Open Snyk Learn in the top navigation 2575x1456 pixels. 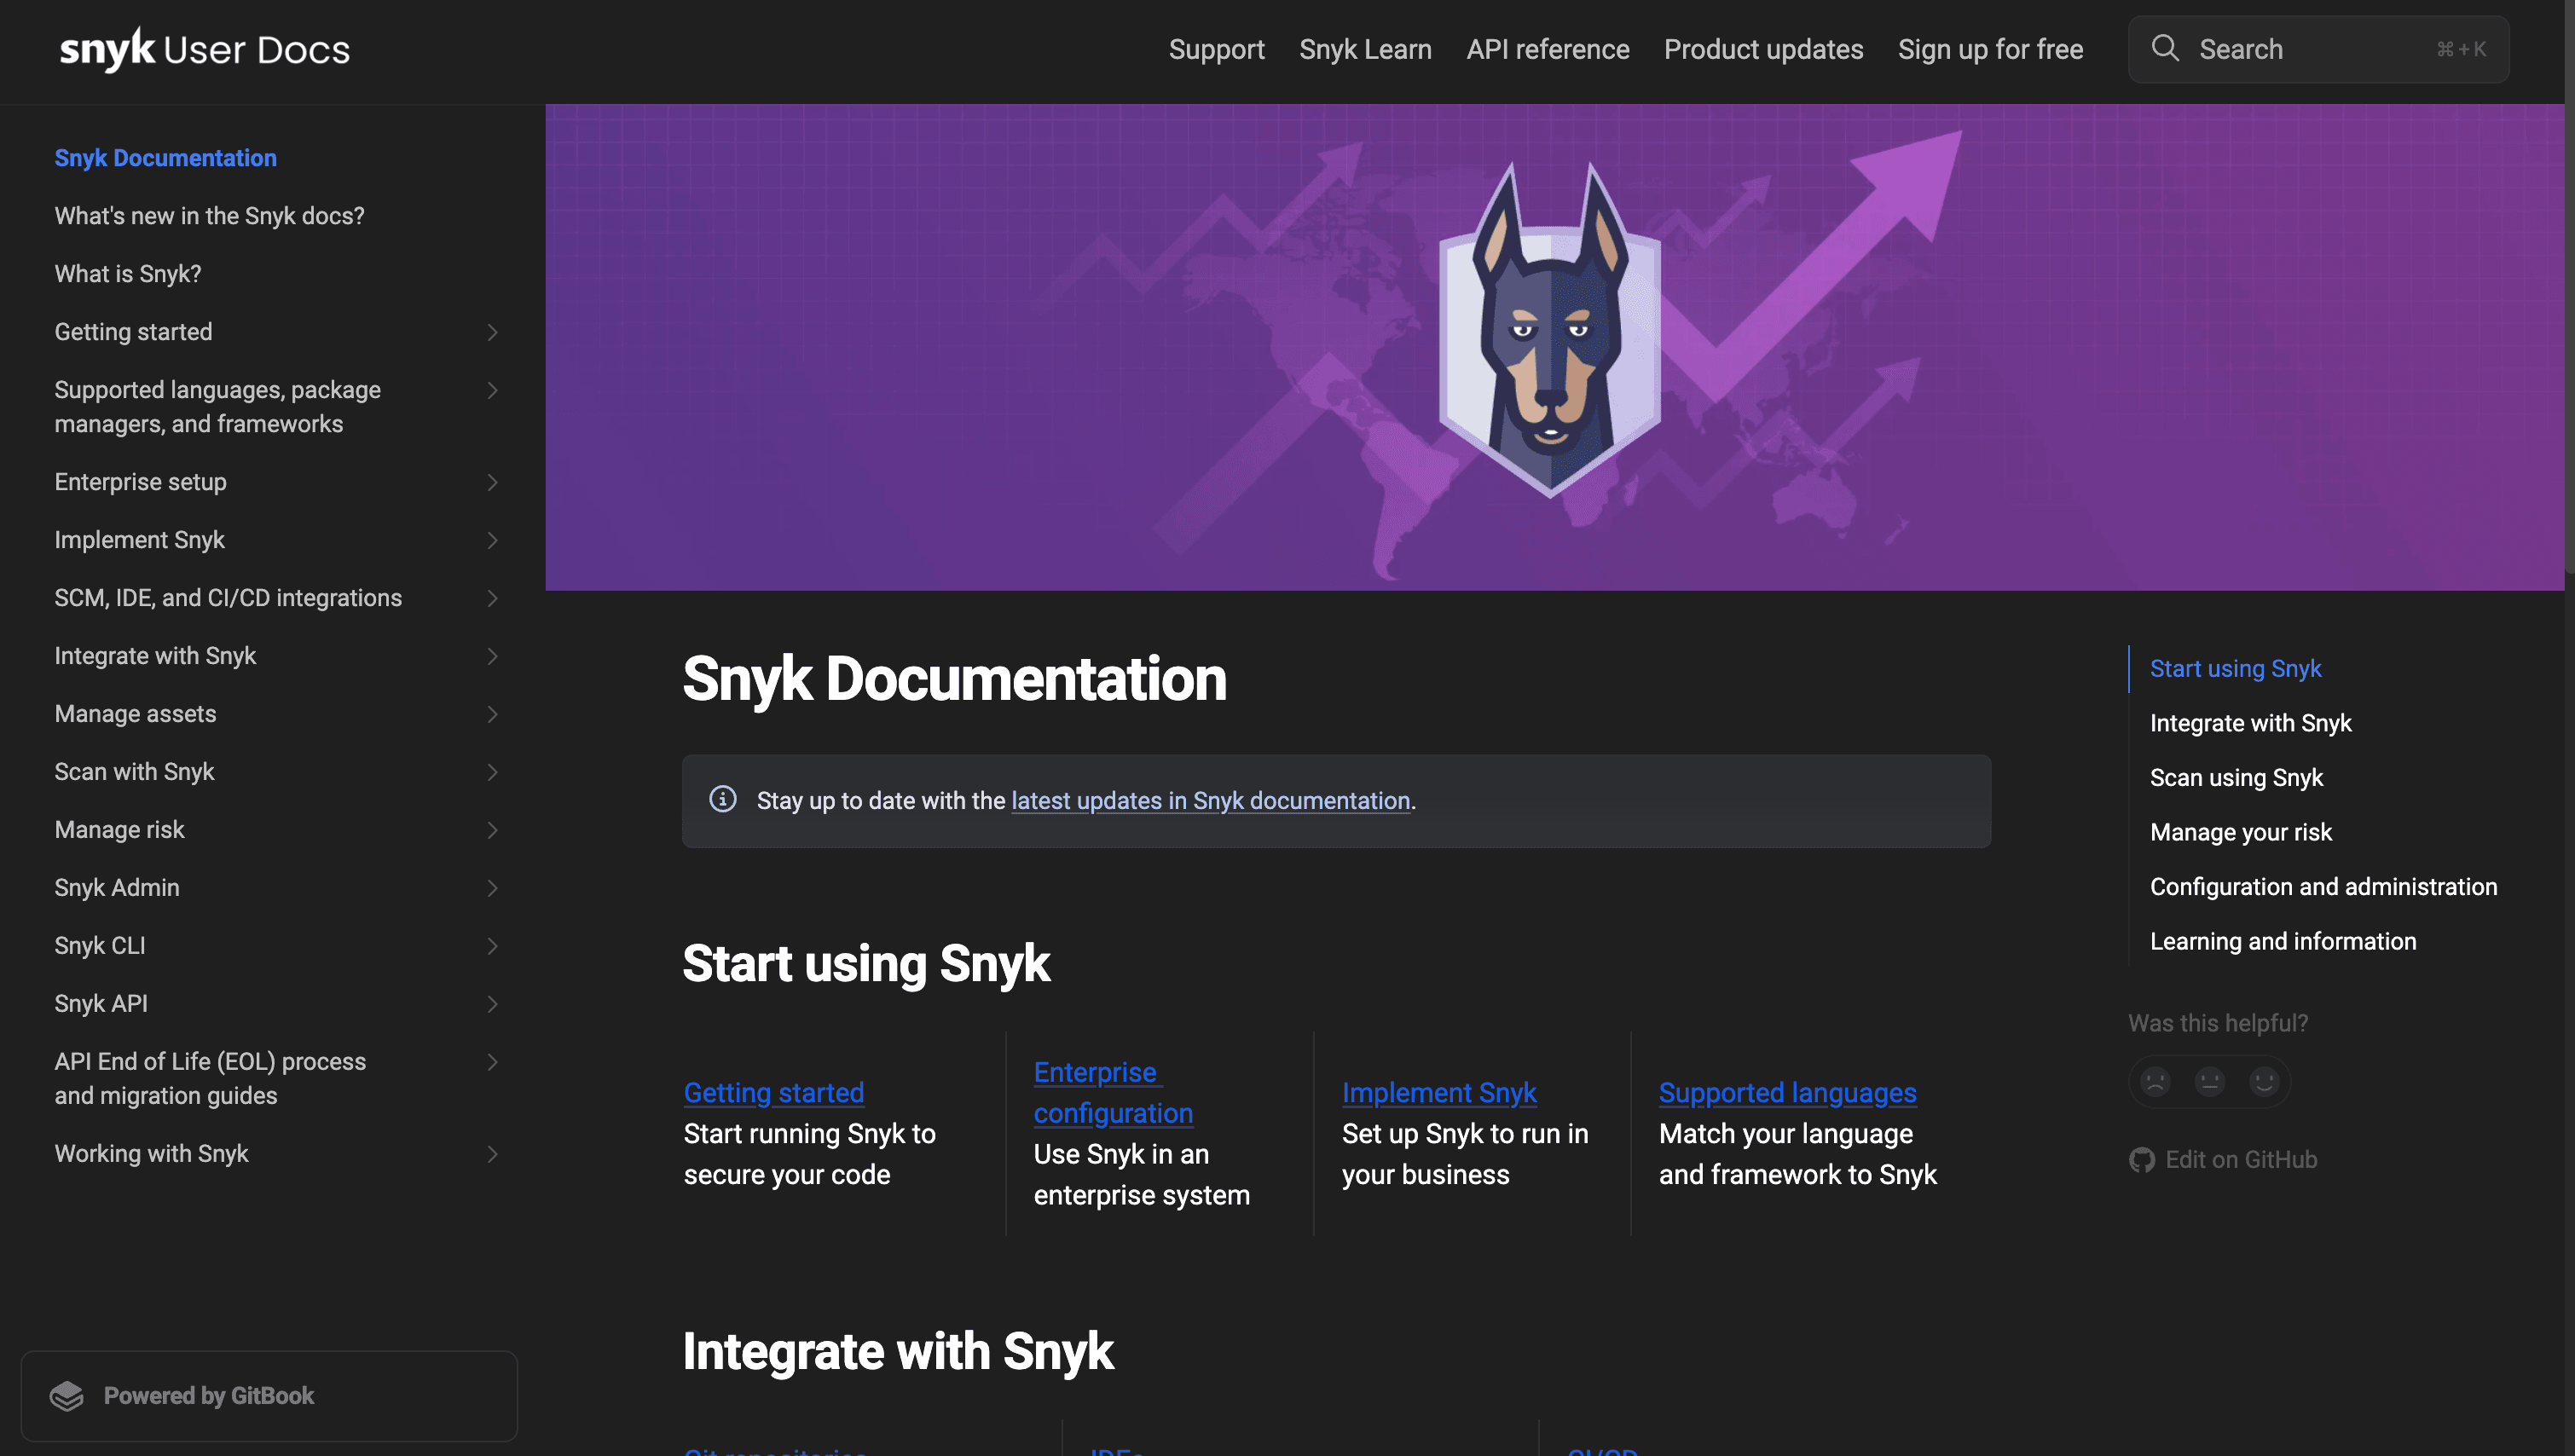pyautogui.click(x=1365, y=49)
